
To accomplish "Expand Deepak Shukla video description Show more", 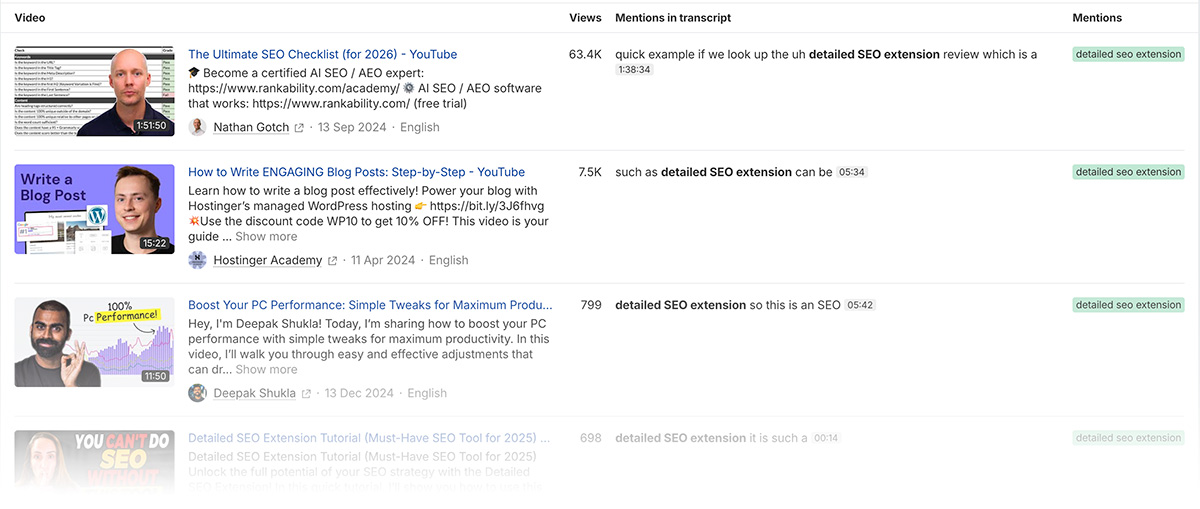I will point(266,370).
